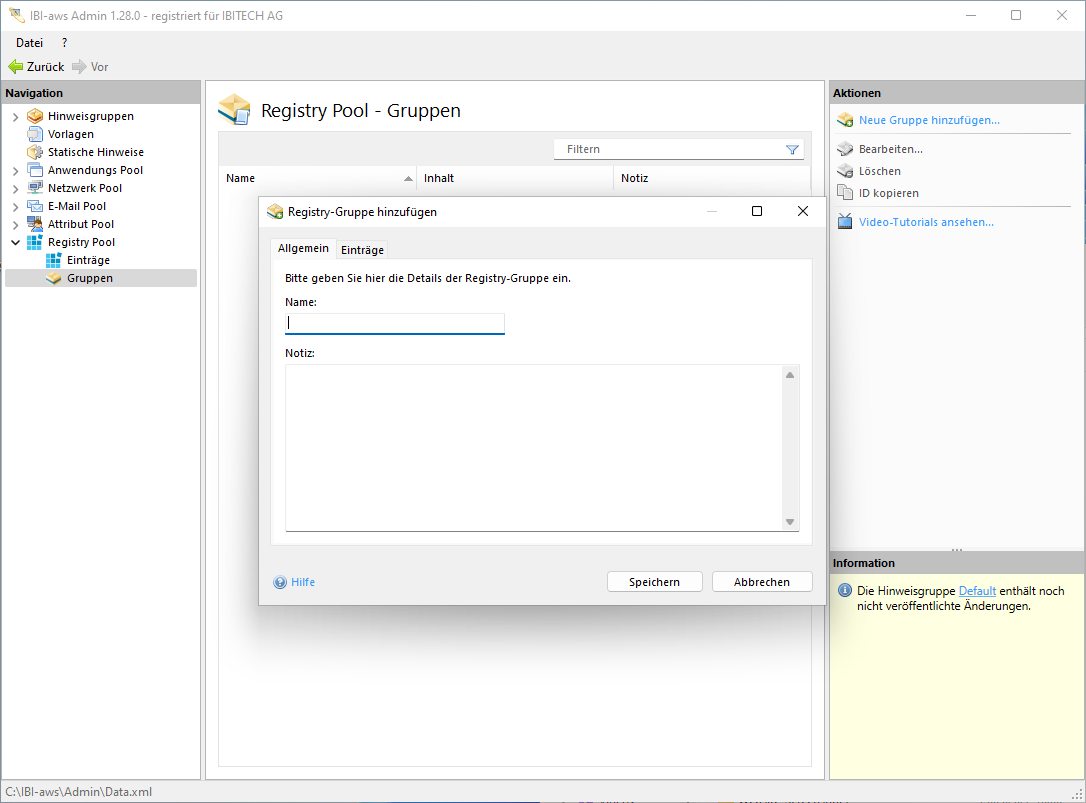Click the E-Mail Pool icon
Screen dimensions: 1086x803
(x=35, y=206)
